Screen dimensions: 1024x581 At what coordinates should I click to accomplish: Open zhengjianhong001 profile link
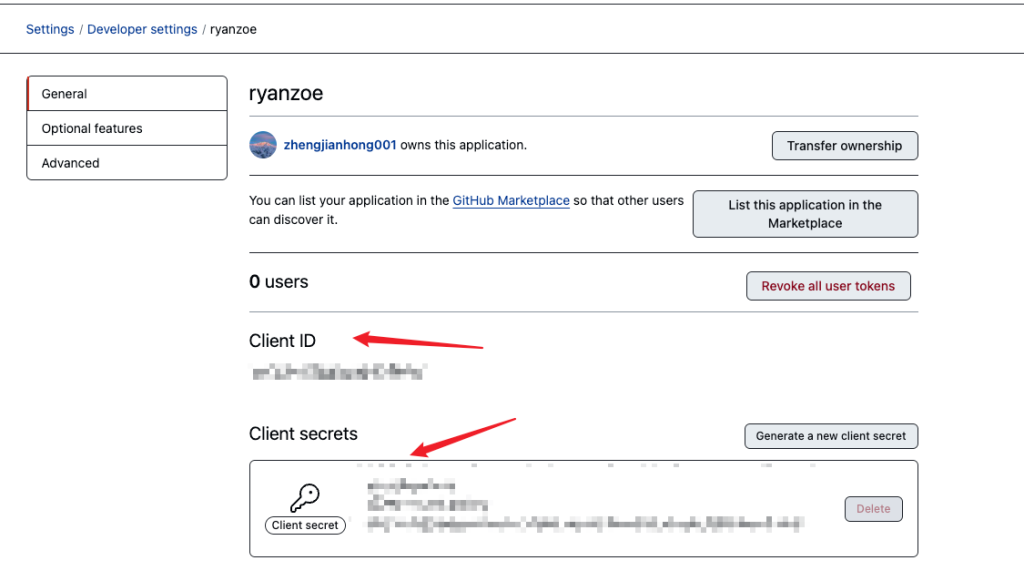(340, 145)
